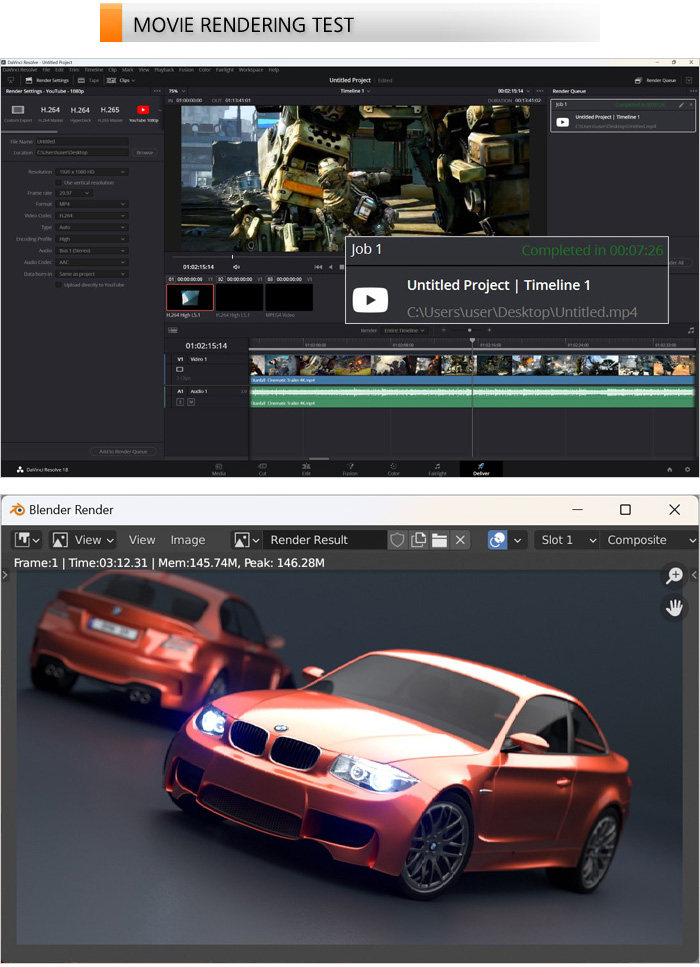
Task: Open Blender editor type dropdown
Action: [27, 540]
